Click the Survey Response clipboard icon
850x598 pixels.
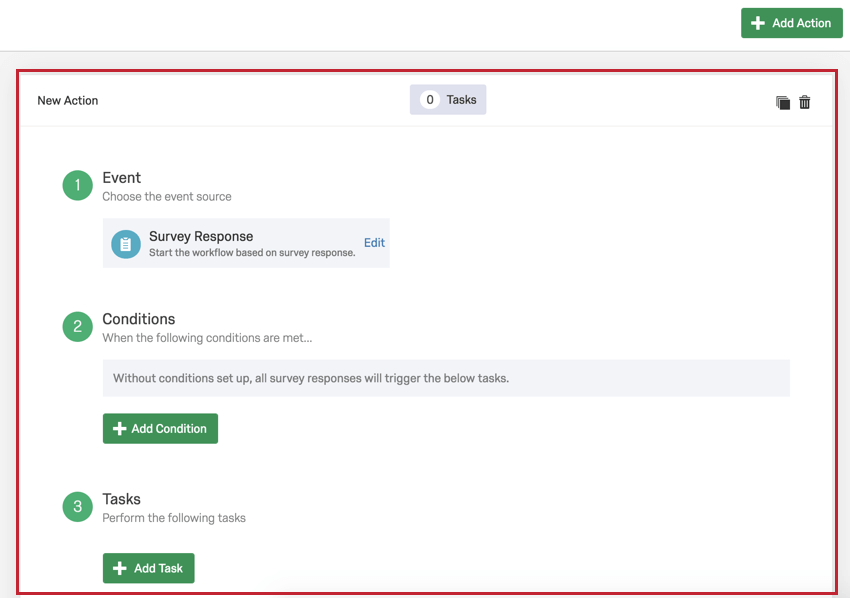(x=126, y=244)
